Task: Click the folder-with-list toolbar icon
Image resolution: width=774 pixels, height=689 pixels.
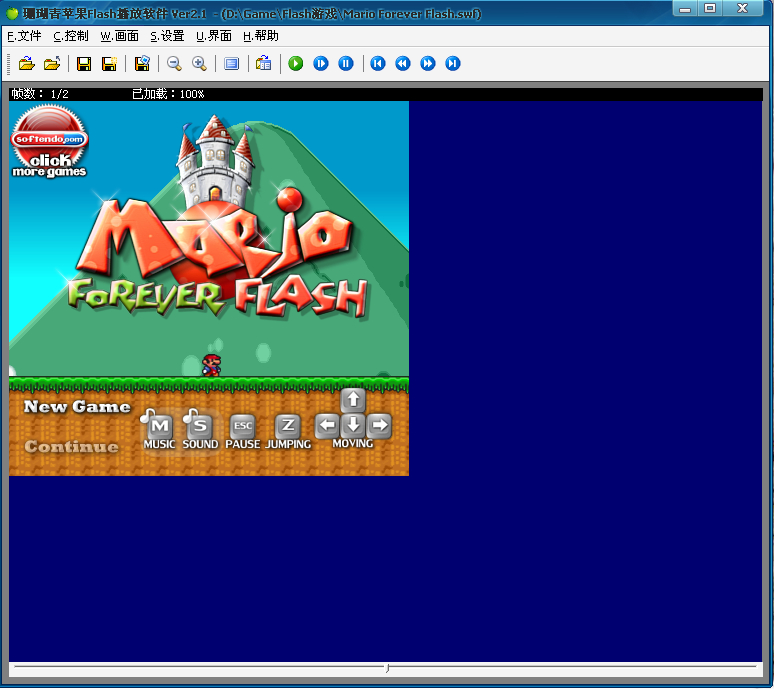Action: 264,64
